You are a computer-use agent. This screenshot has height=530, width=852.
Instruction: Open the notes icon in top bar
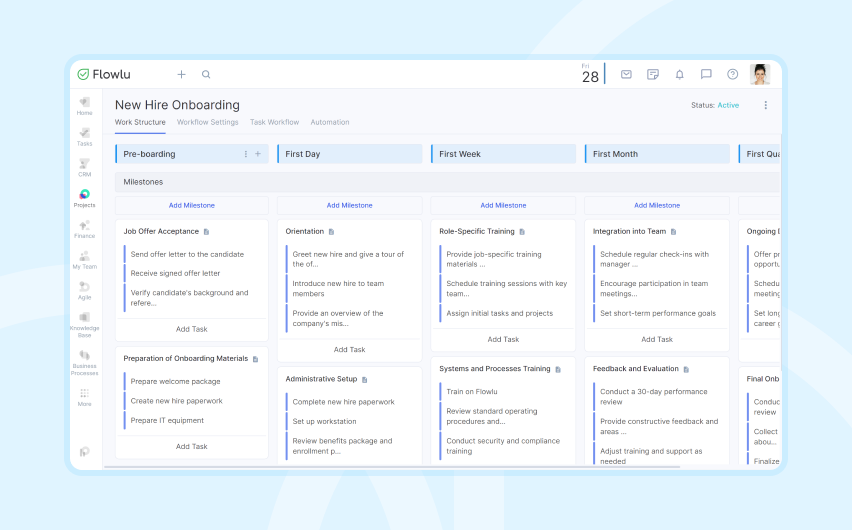(x=653, y=74)
